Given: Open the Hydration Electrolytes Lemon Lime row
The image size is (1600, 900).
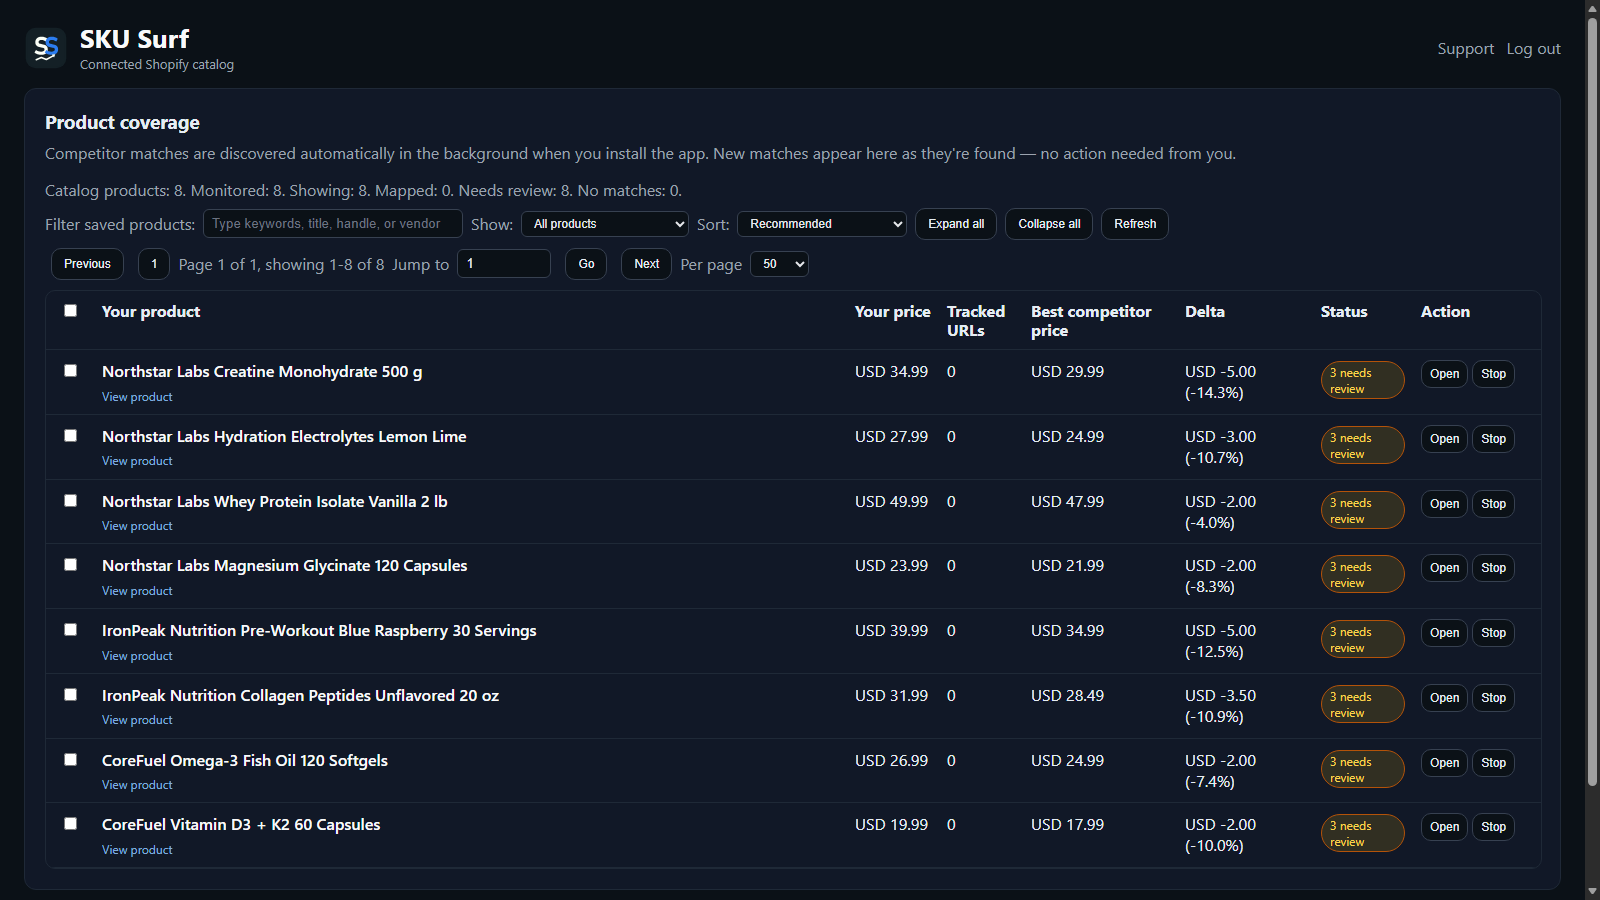Looking at the screenshot, I should pyautogui.click(x=1444, y=439).
